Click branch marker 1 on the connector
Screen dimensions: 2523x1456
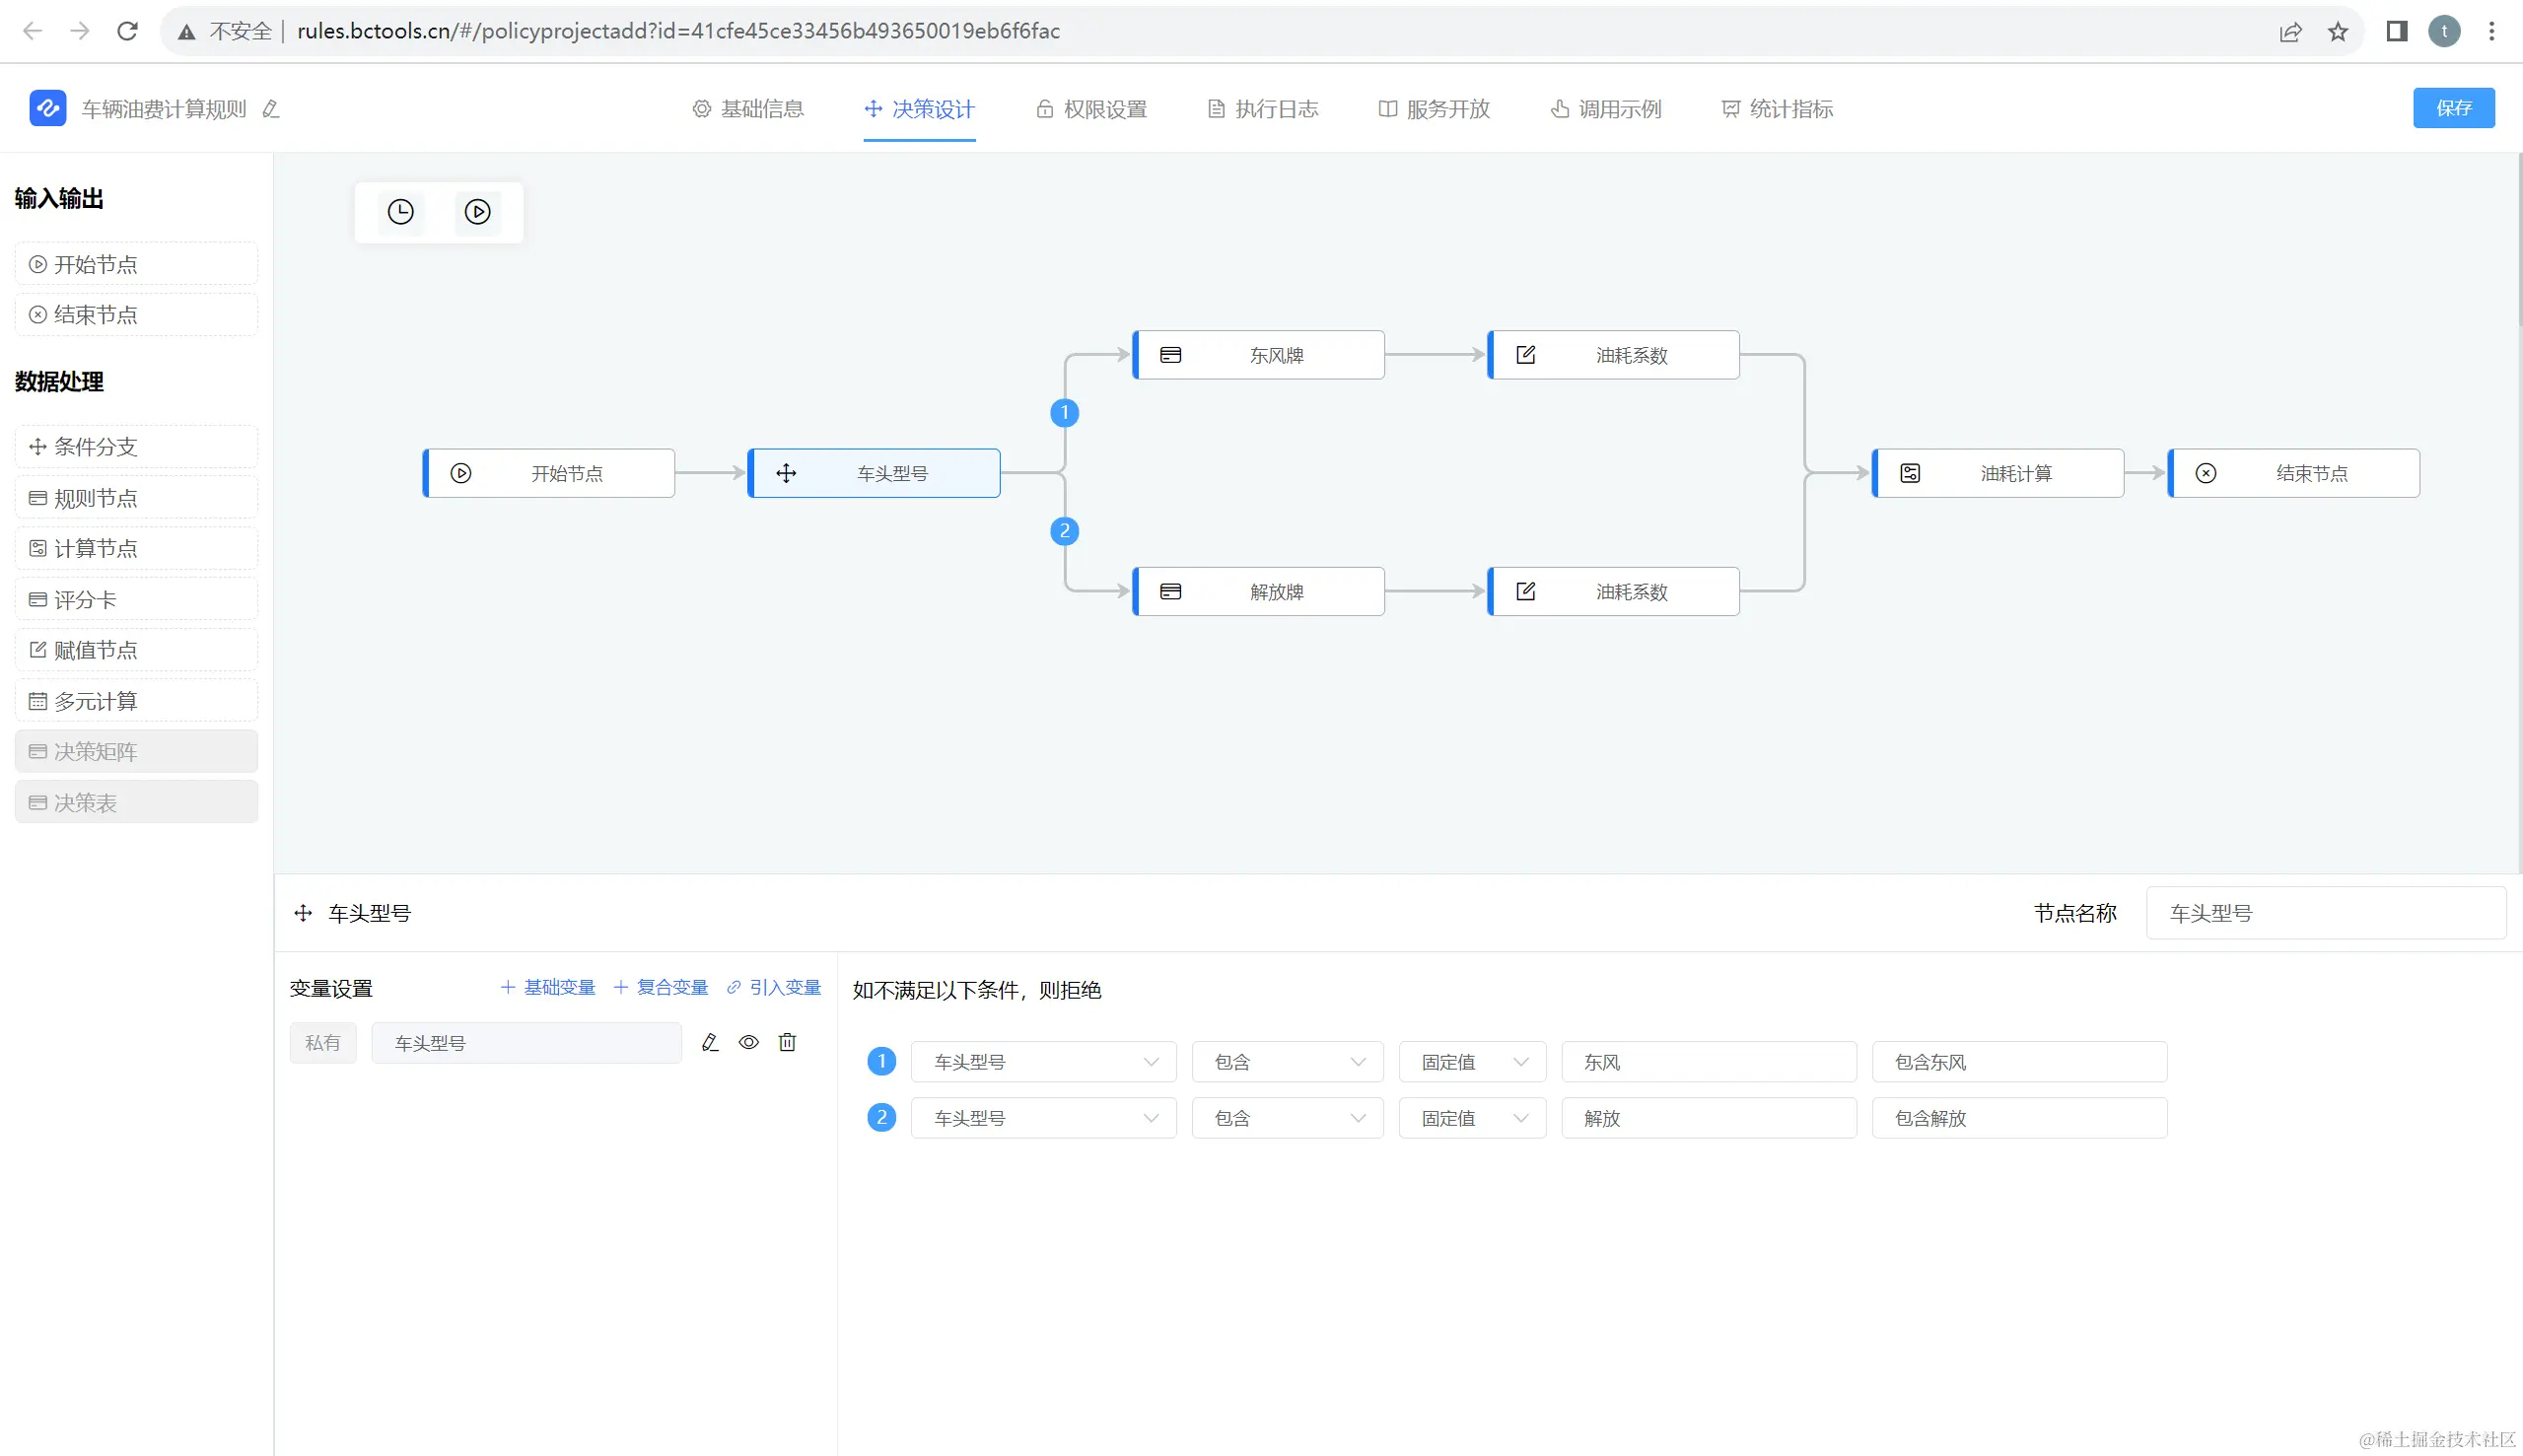1064,413
